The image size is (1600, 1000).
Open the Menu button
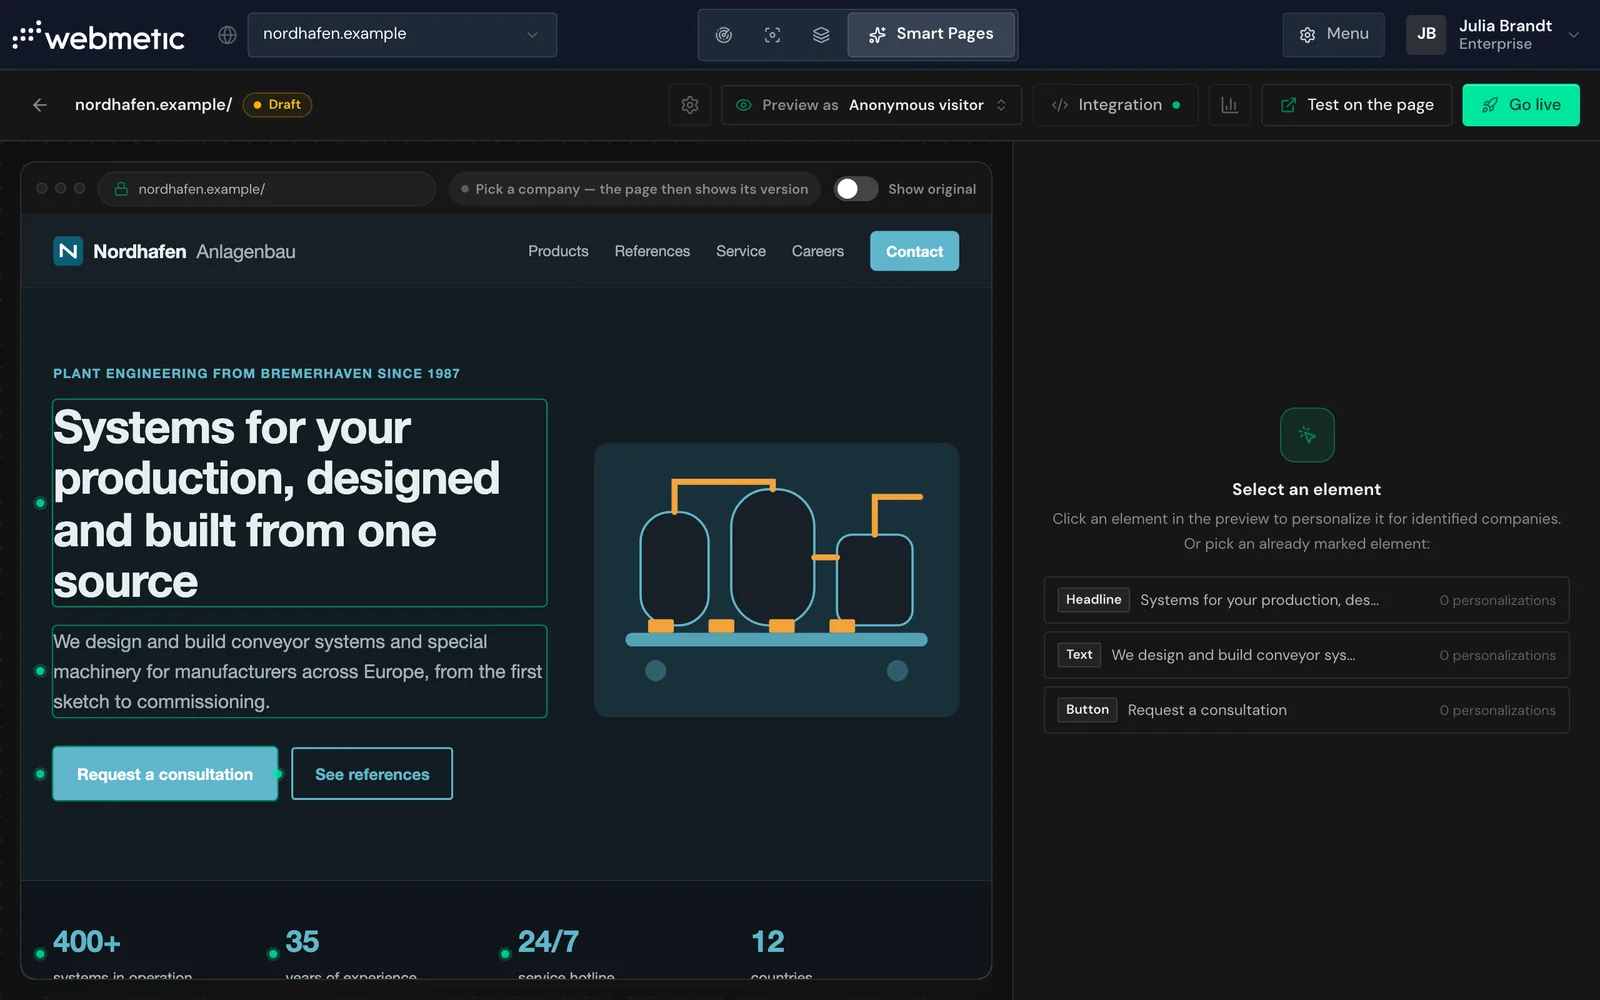tap(1333, 35)
